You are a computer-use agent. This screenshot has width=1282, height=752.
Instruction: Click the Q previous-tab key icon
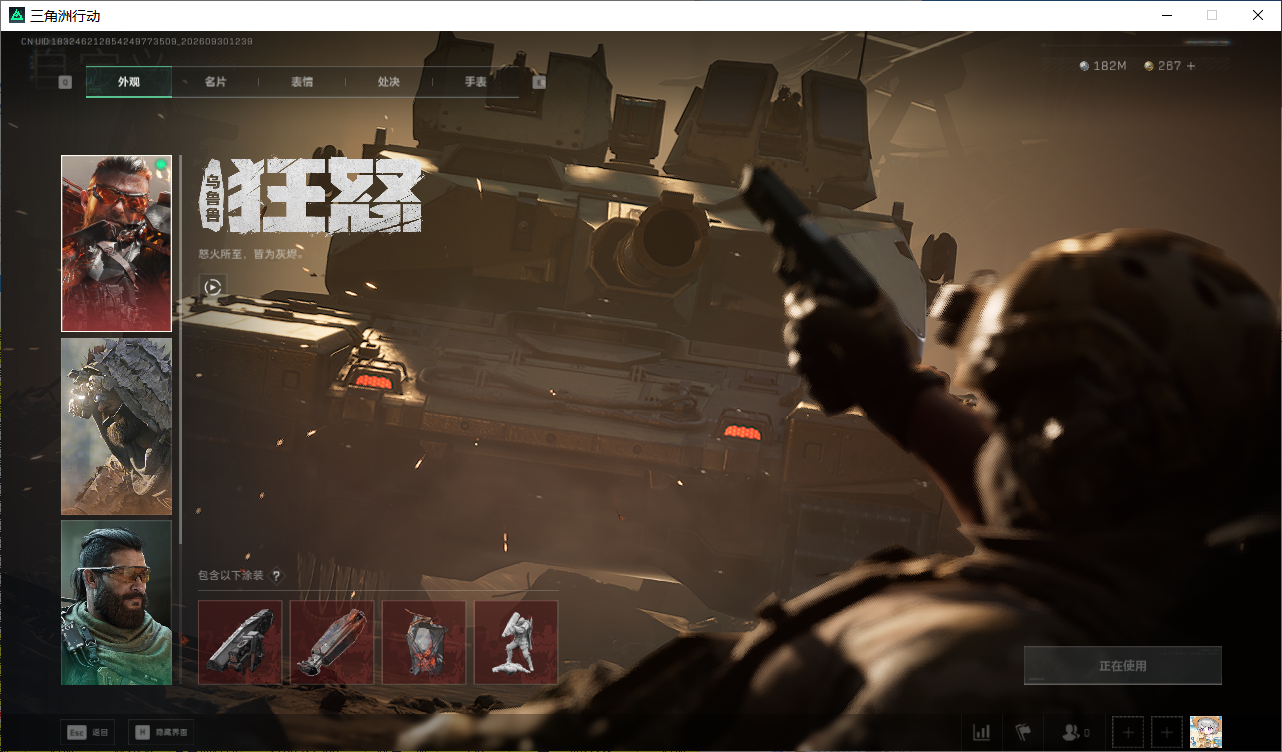click(65, 82)
